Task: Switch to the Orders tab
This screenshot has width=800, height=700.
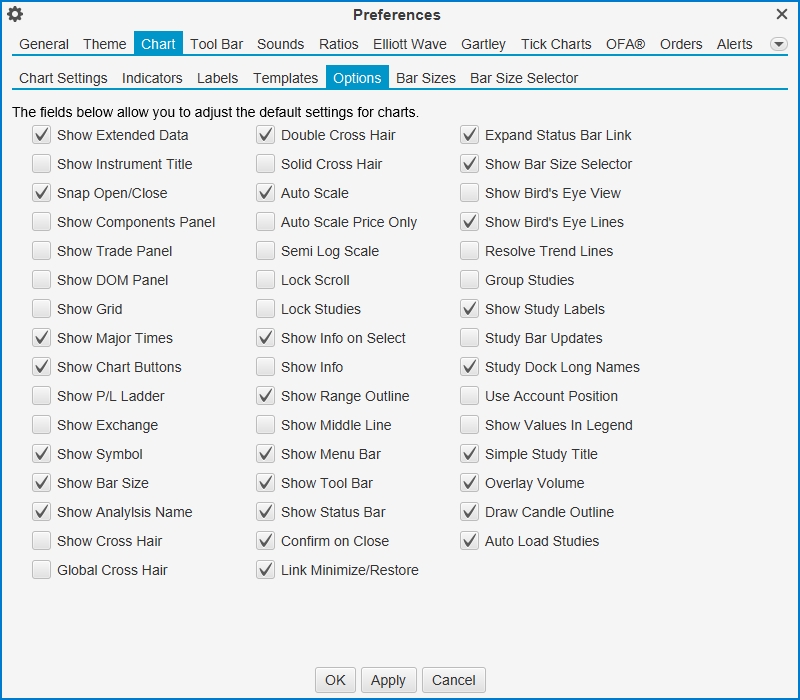Action: click(x=681, y=44)
